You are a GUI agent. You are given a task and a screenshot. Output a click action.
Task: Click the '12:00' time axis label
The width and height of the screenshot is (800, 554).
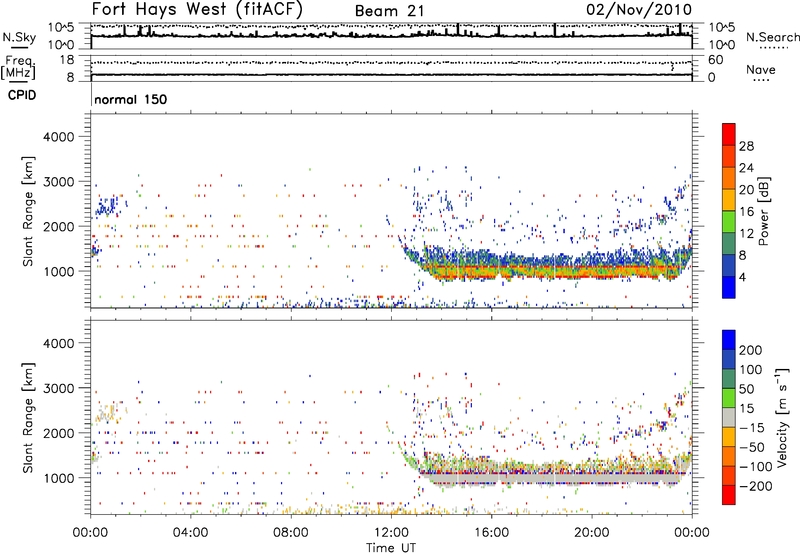pyautogui.click(x=391, y=533)
